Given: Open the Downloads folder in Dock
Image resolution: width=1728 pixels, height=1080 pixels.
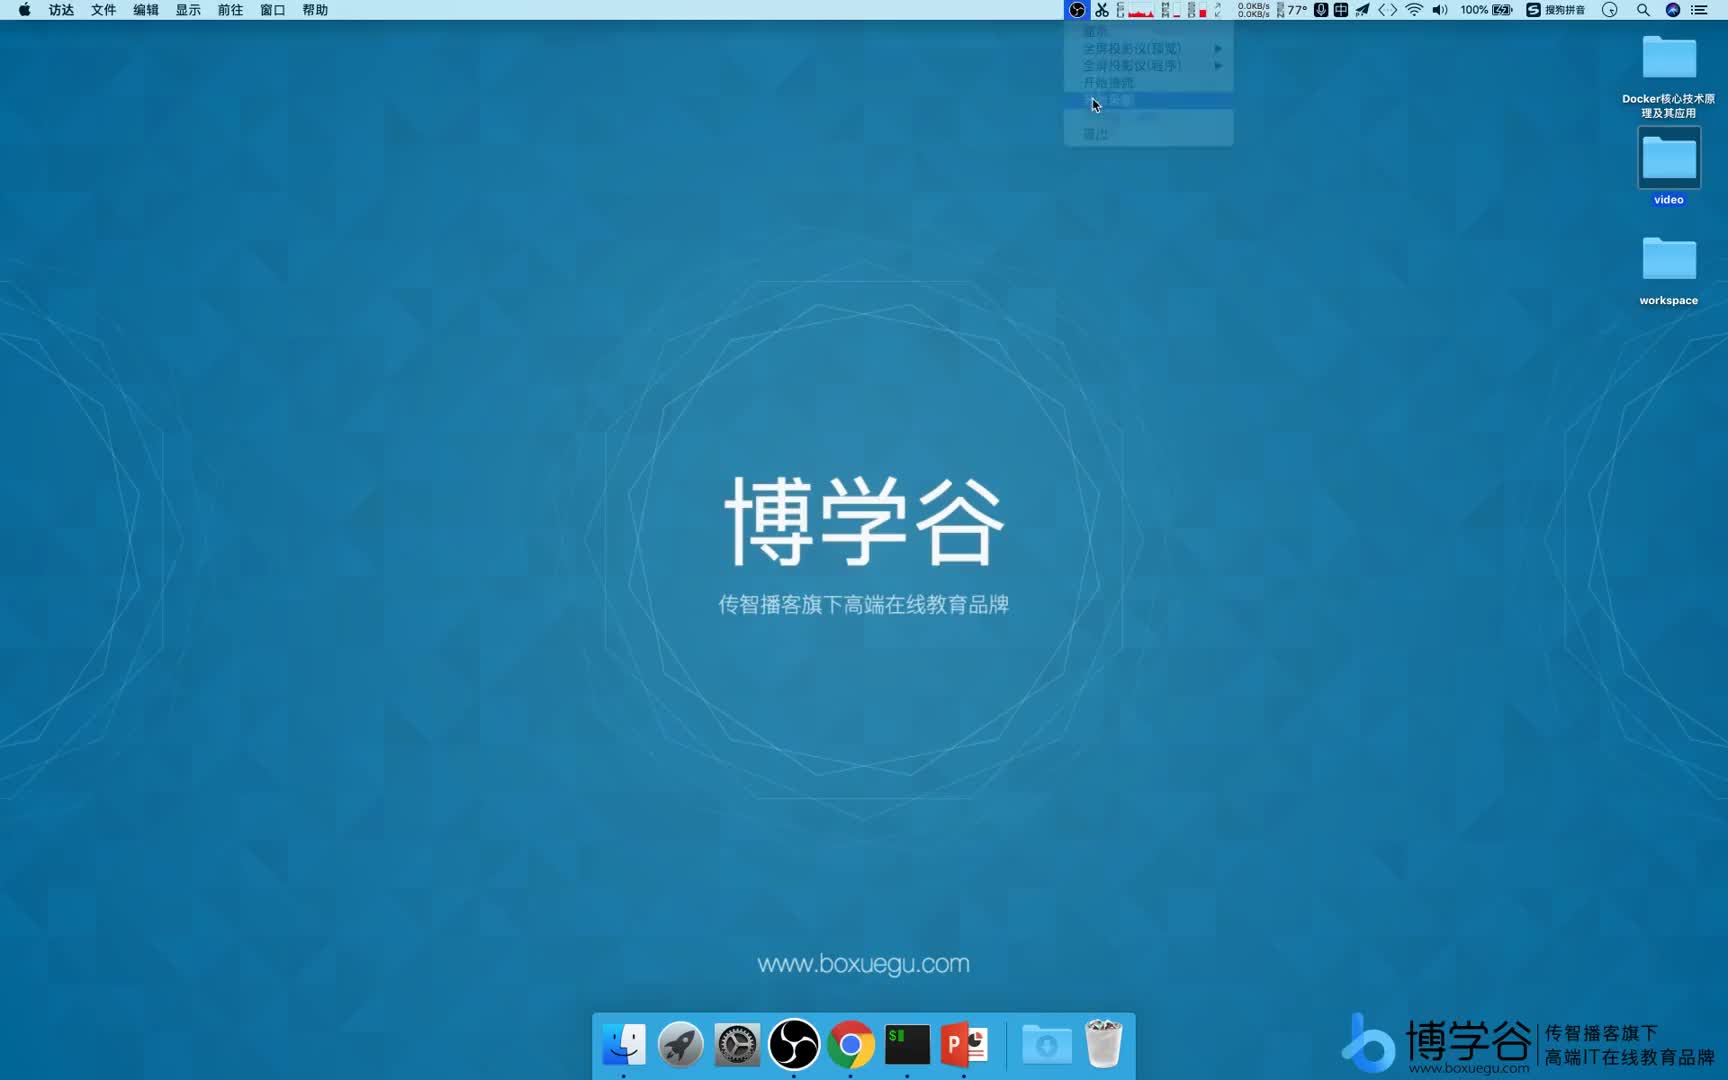Looking at the screenshot, I should [x=1046, y=1045].
